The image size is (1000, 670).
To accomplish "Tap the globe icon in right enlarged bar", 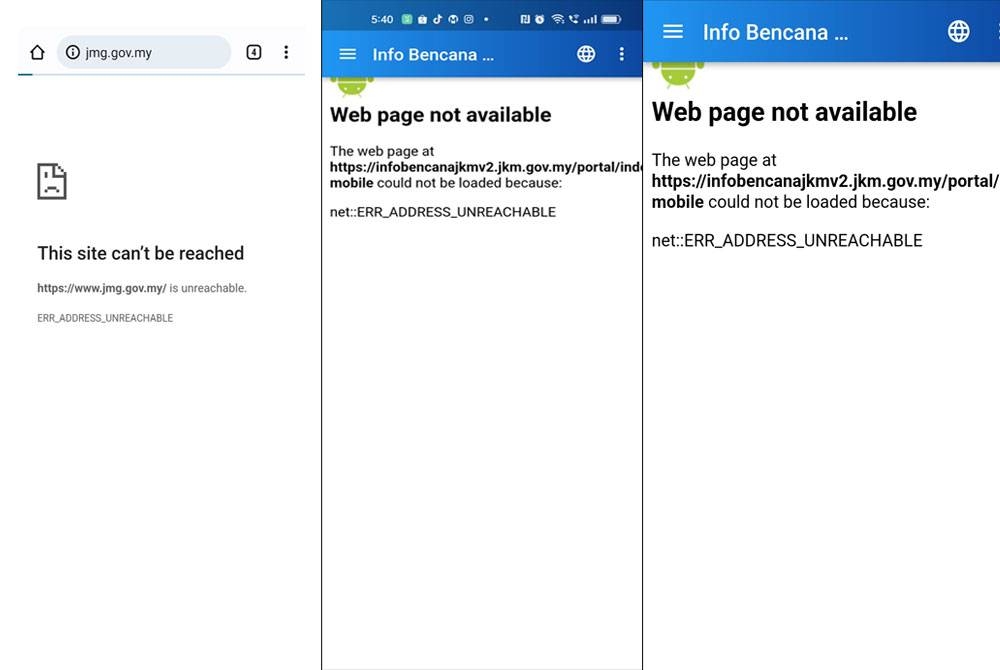I will click(958, 32).
